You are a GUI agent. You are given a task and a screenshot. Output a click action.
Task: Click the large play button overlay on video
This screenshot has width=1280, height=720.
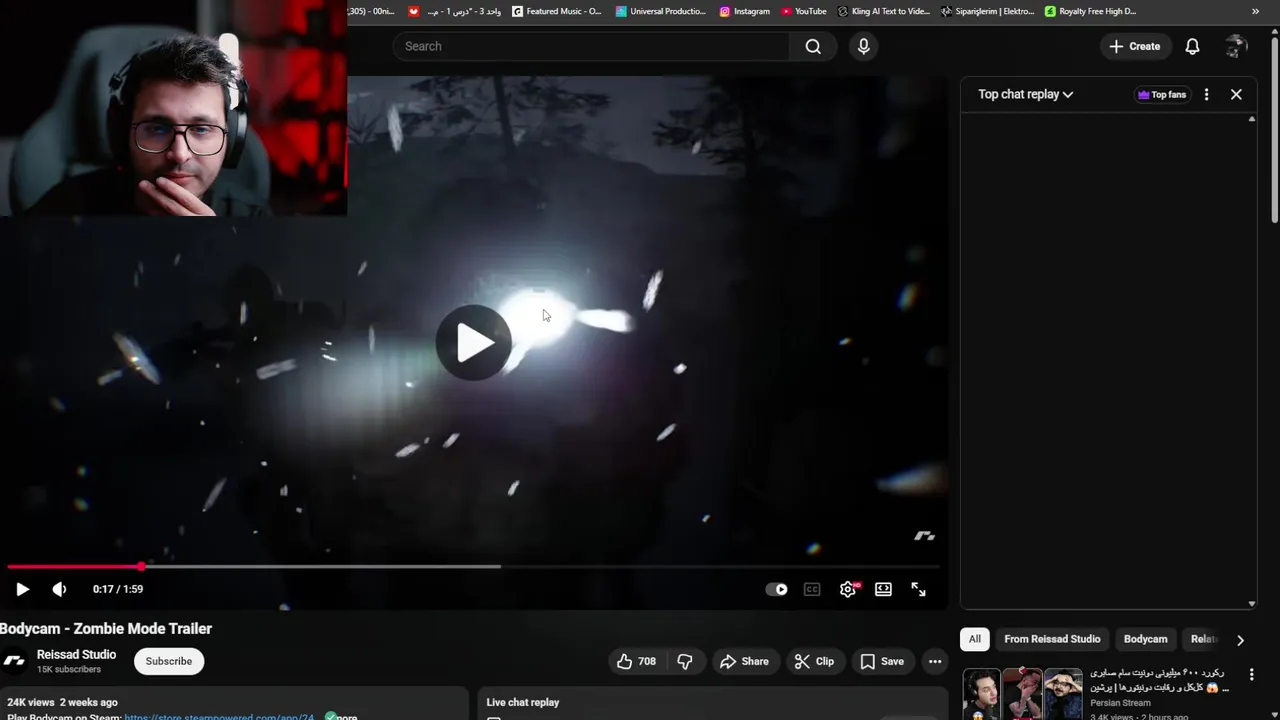tap(474, 343)
